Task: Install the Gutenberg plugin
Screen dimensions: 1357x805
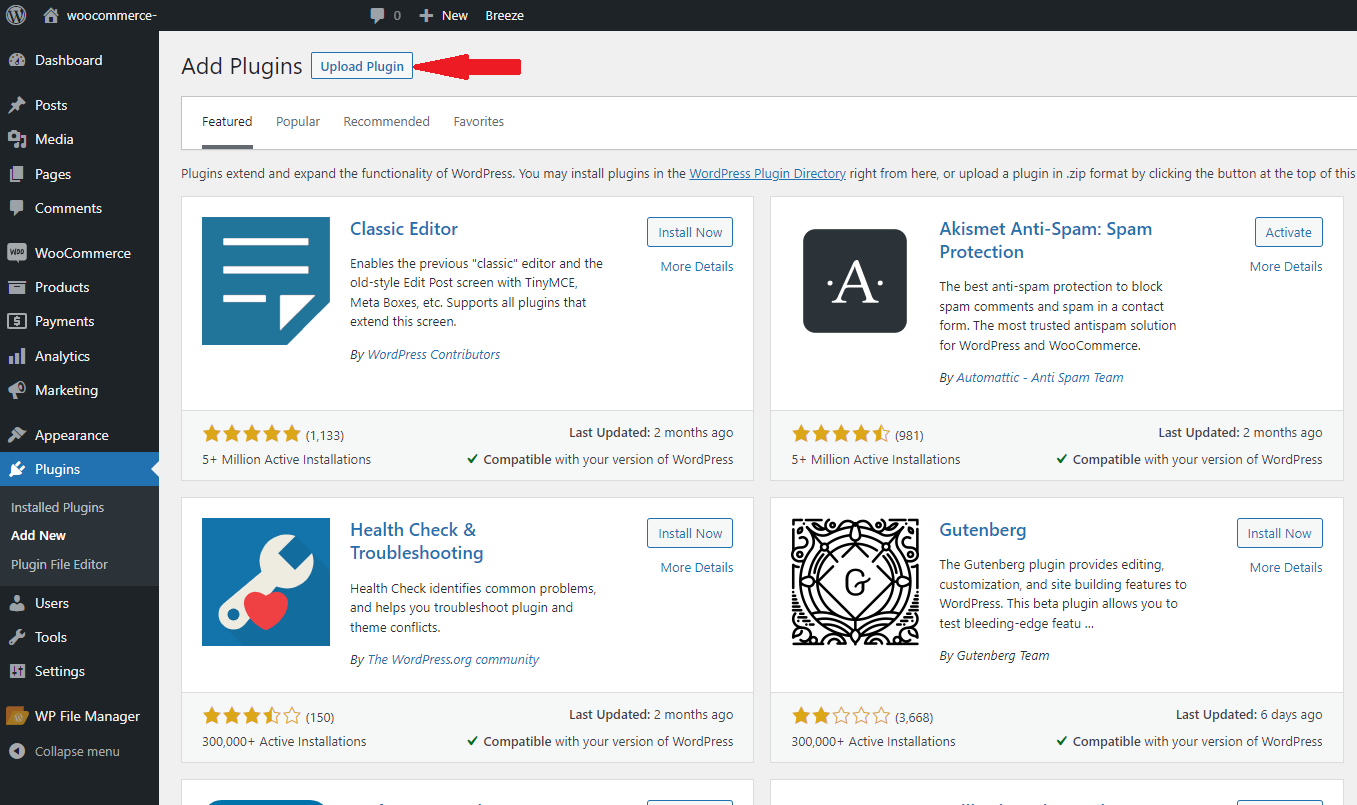Action: pos(1280,533)
